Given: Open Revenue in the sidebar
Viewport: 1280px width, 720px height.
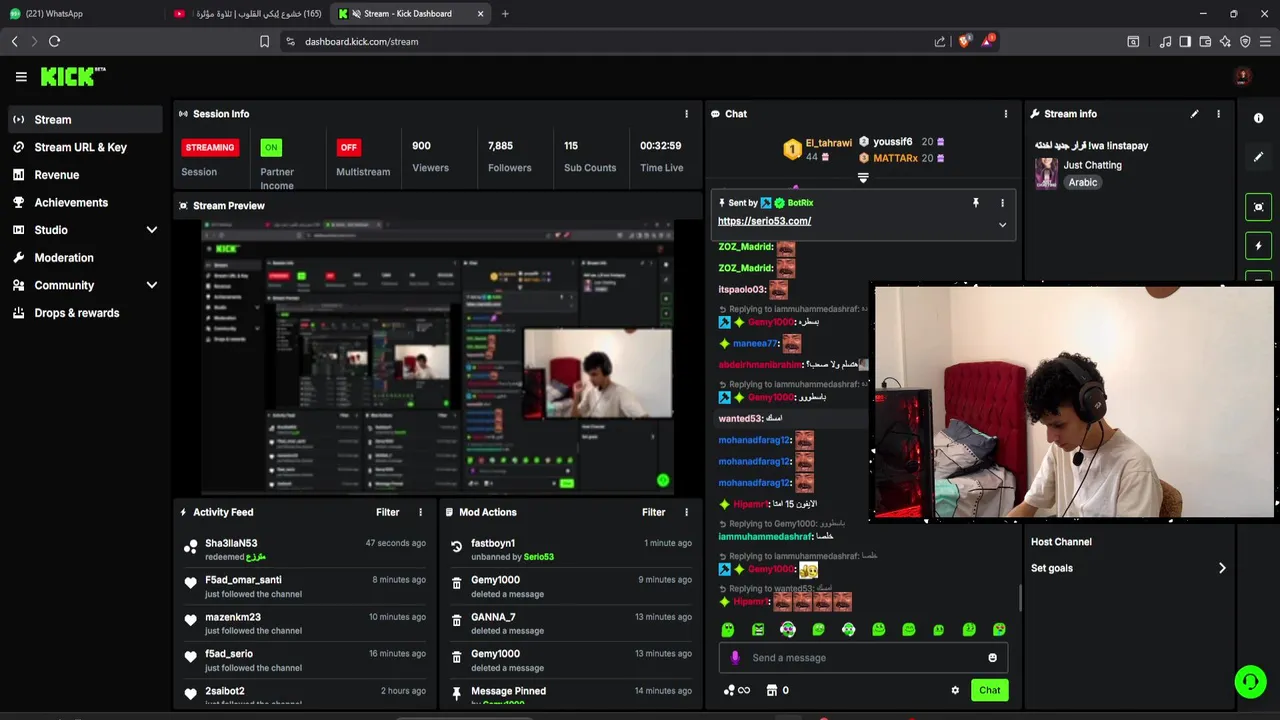Looking at the screenshot, I should (85, 175).
